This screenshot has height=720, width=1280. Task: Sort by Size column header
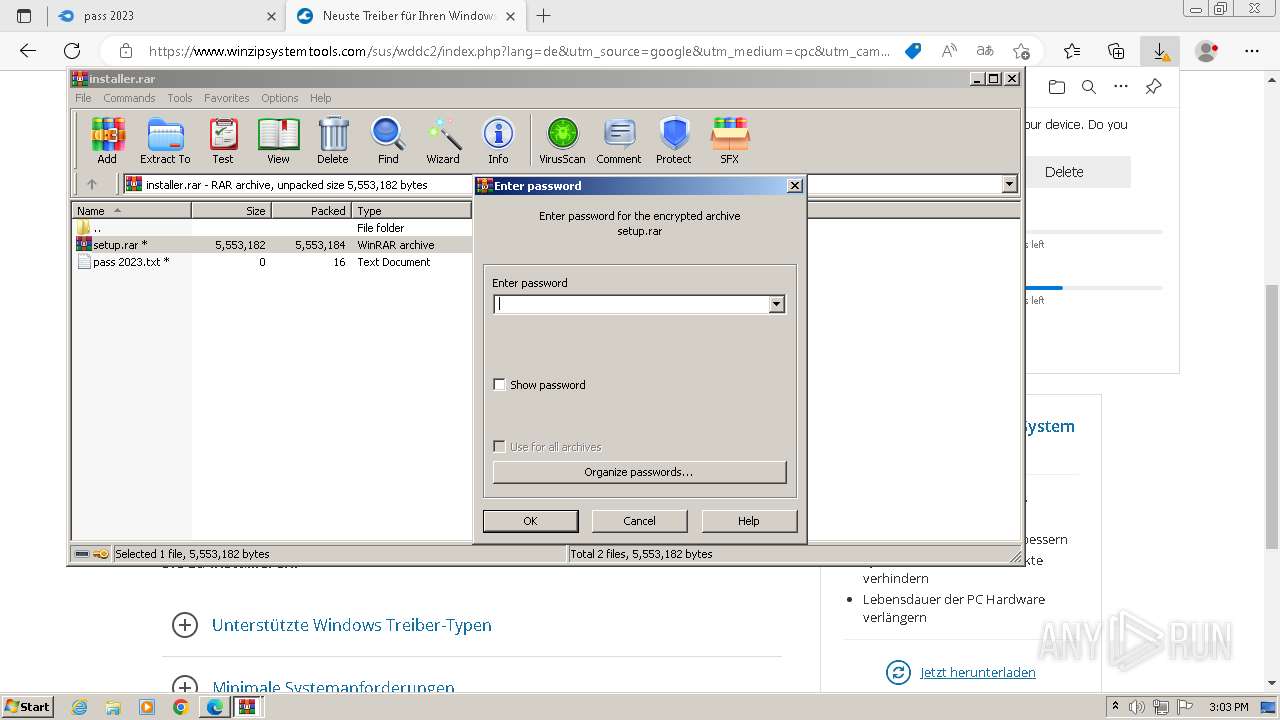(231, 211)
